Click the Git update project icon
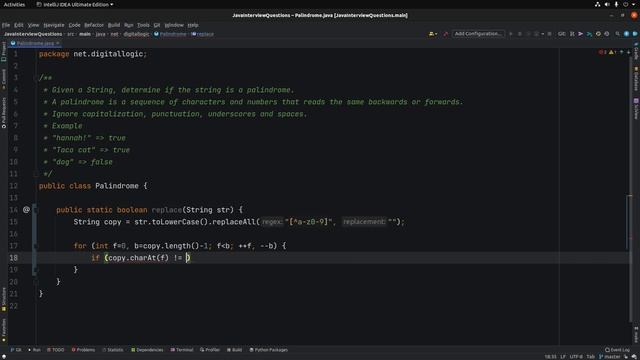The image size is (640, 360). [572, 34]
